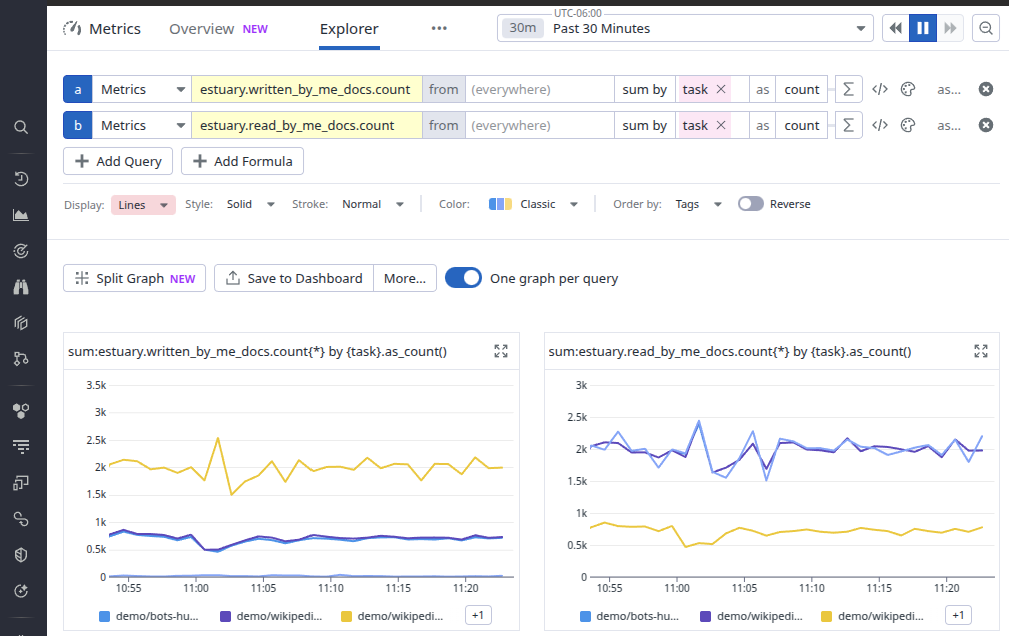The width and height of the screenshot is (1009, 636).
Task: Click the Add Formula button
Action: pyautogui.click(x=243, y=161)
